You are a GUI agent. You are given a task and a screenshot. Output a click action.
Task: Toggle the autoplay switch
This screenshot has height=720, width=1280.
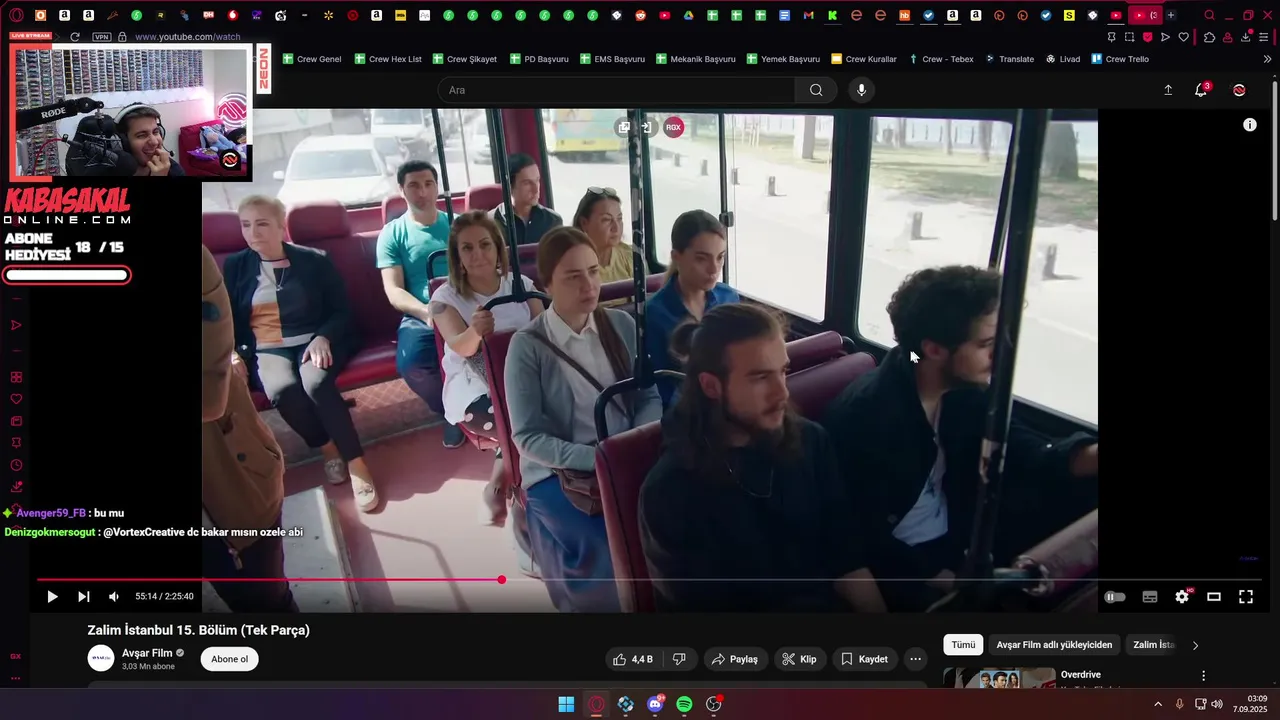tap(1115, 597)
